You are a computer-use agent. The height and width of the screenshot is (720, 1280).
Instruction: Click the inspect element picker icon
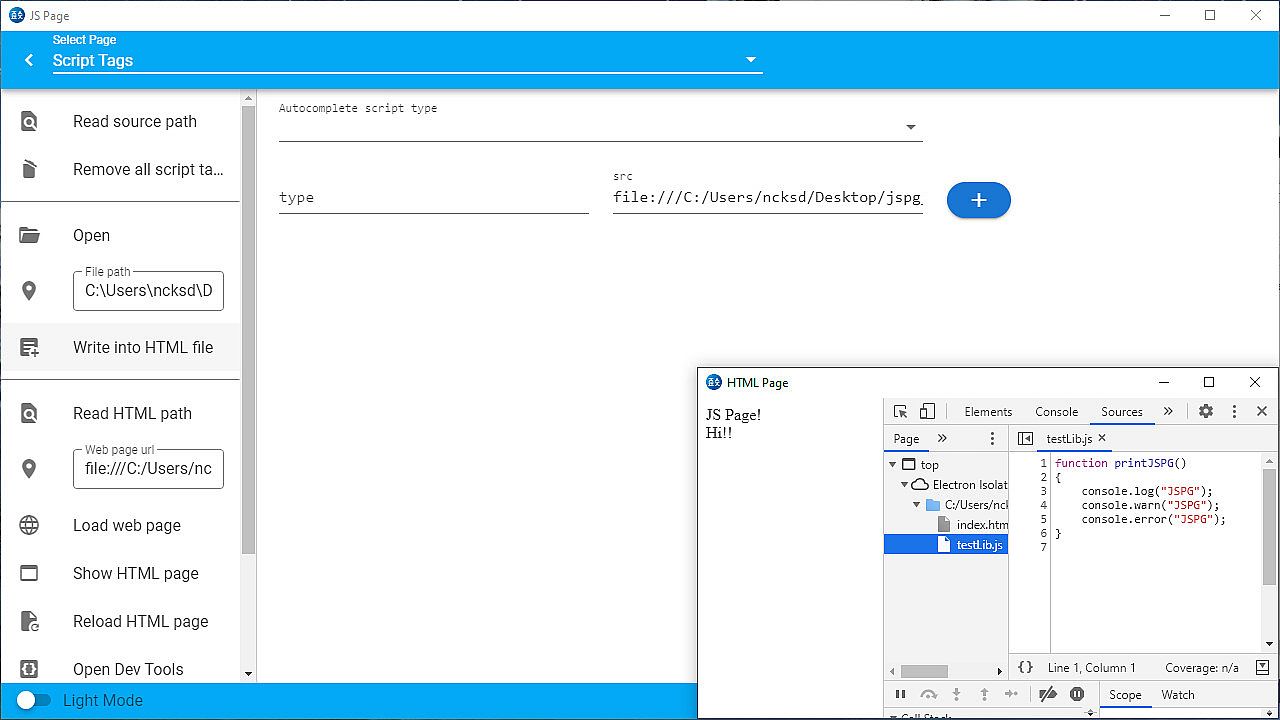[x=900, y=412]
